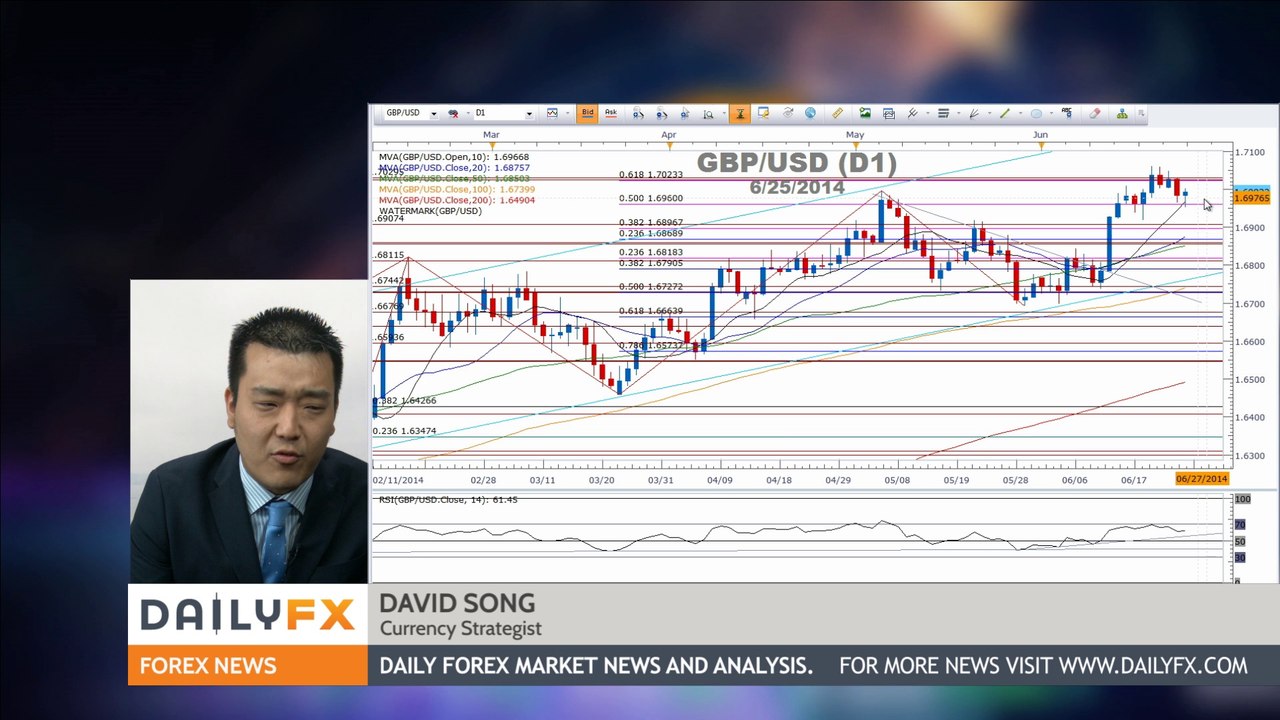
Task: Click the blue globe icon
Action: pos(810,113)
